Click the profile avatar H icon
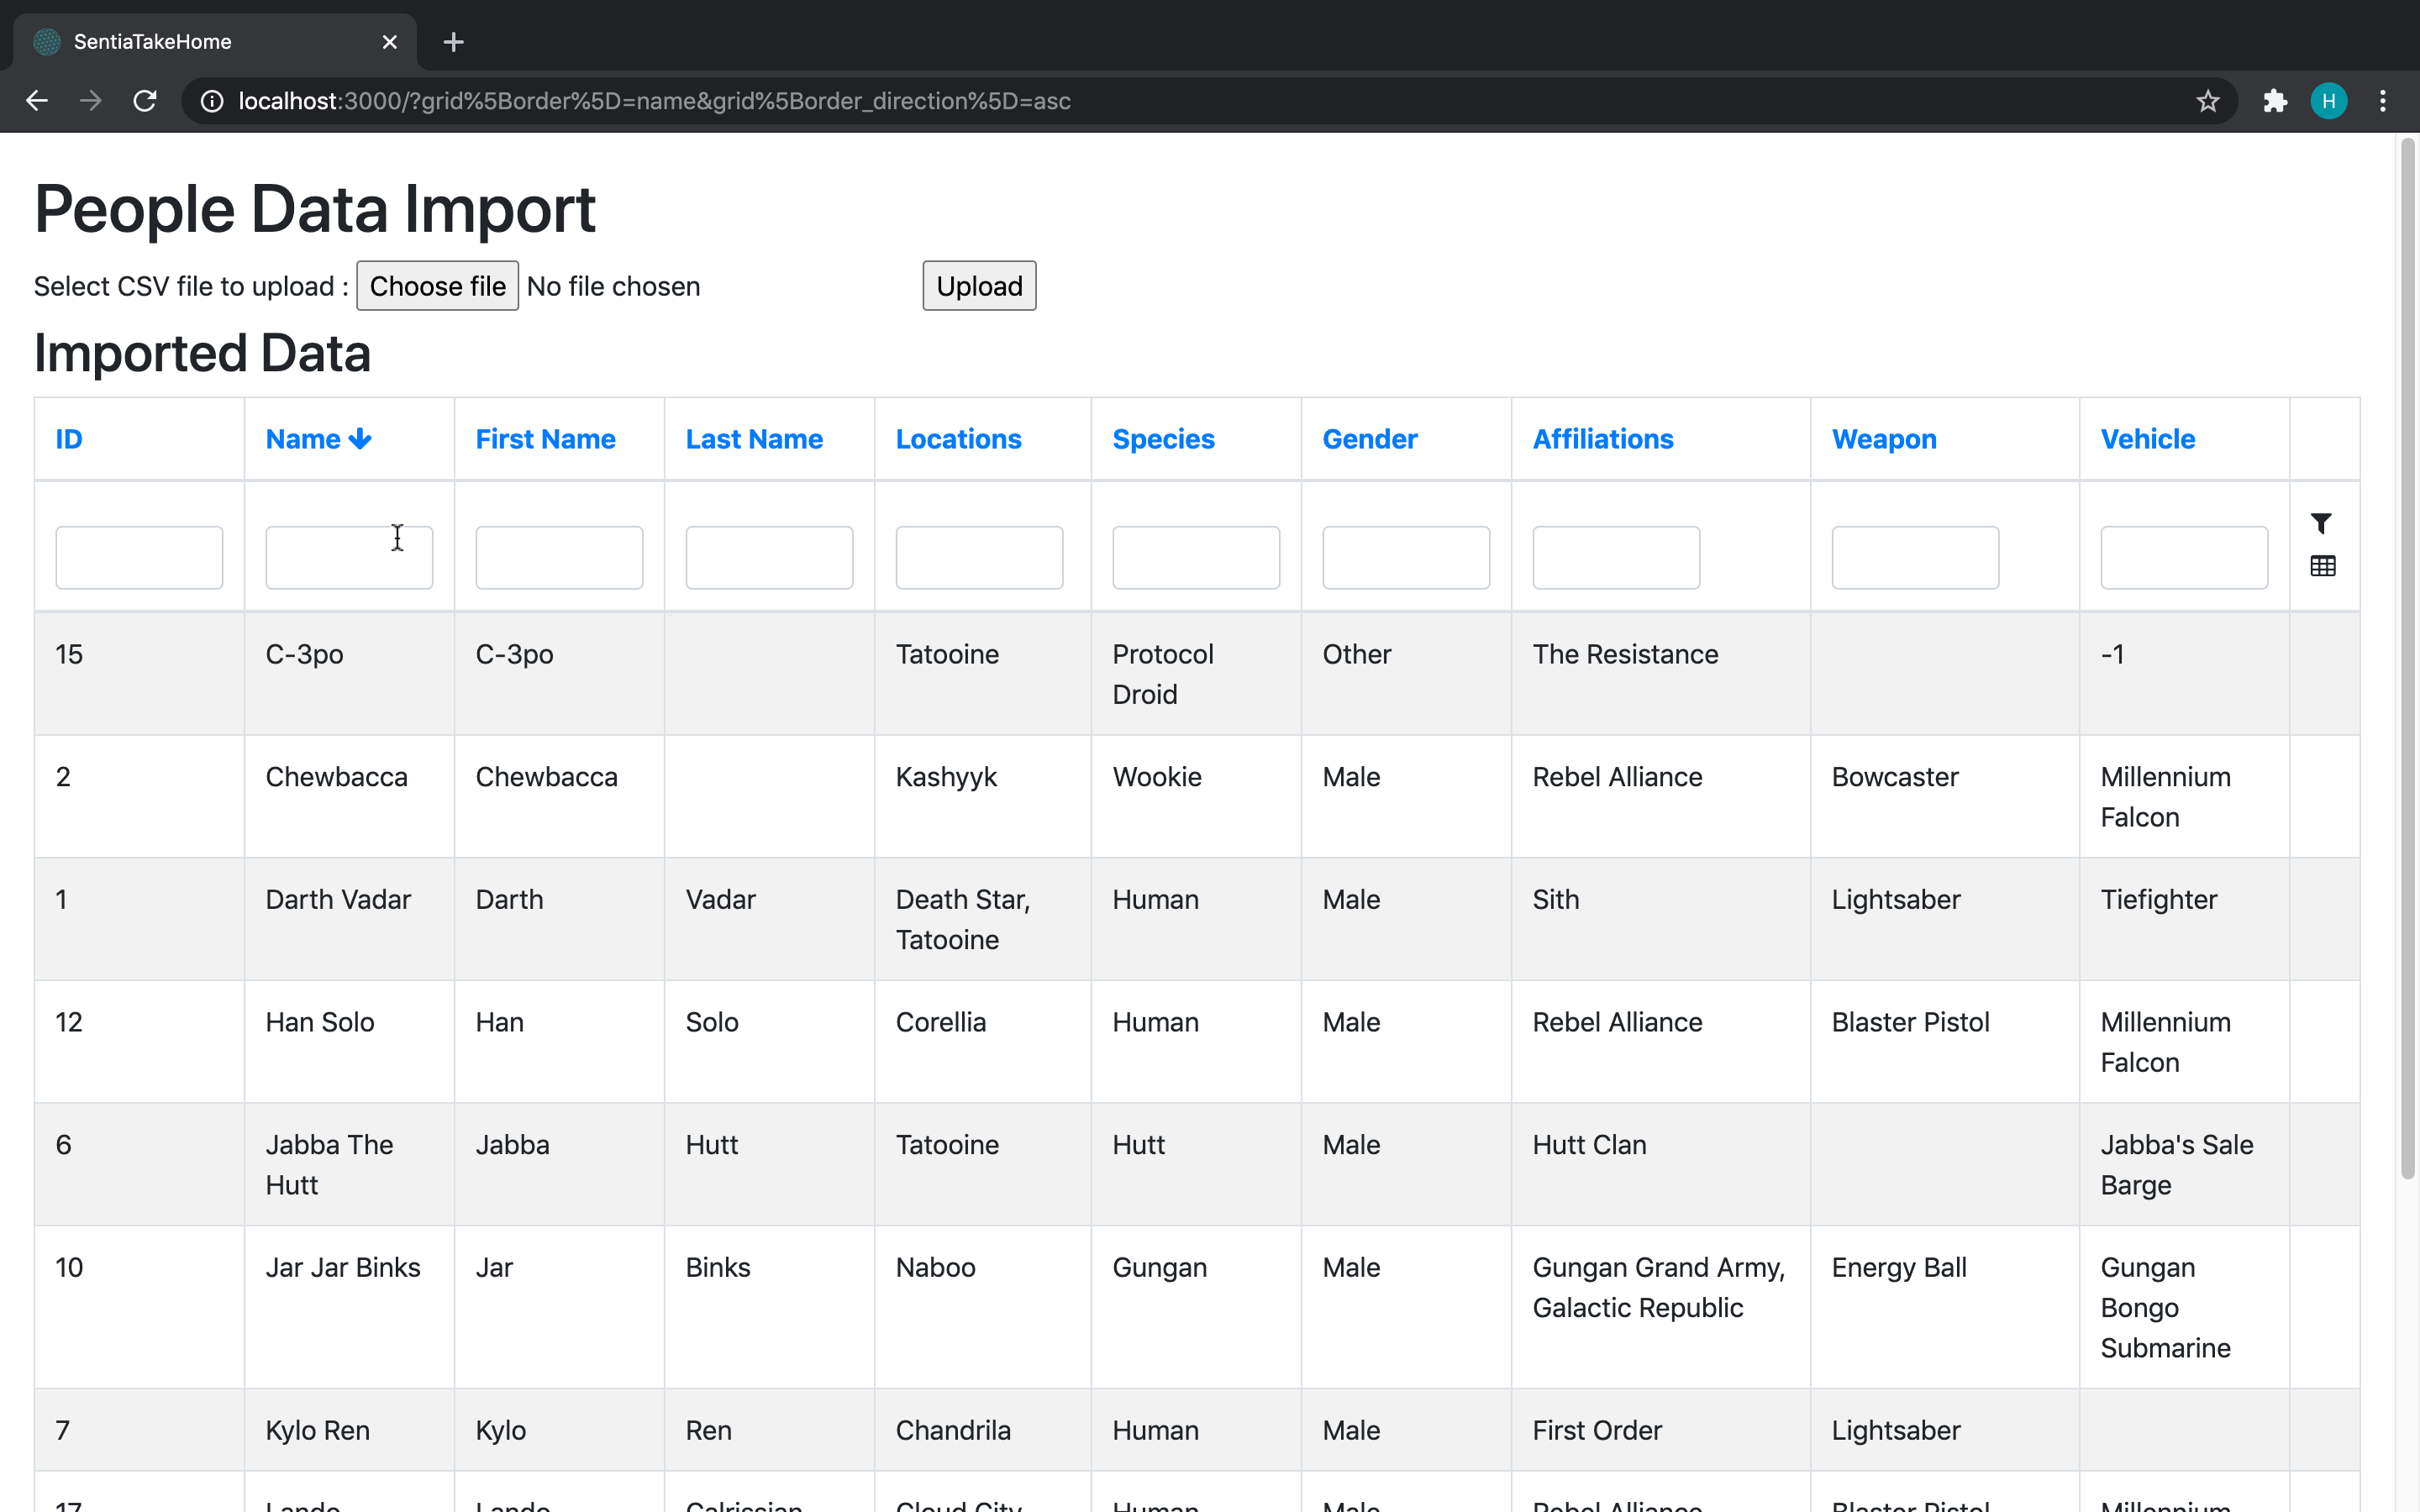Image resolution: width=2420 pixels, height=1512 pixels. tap(2328, 101)
